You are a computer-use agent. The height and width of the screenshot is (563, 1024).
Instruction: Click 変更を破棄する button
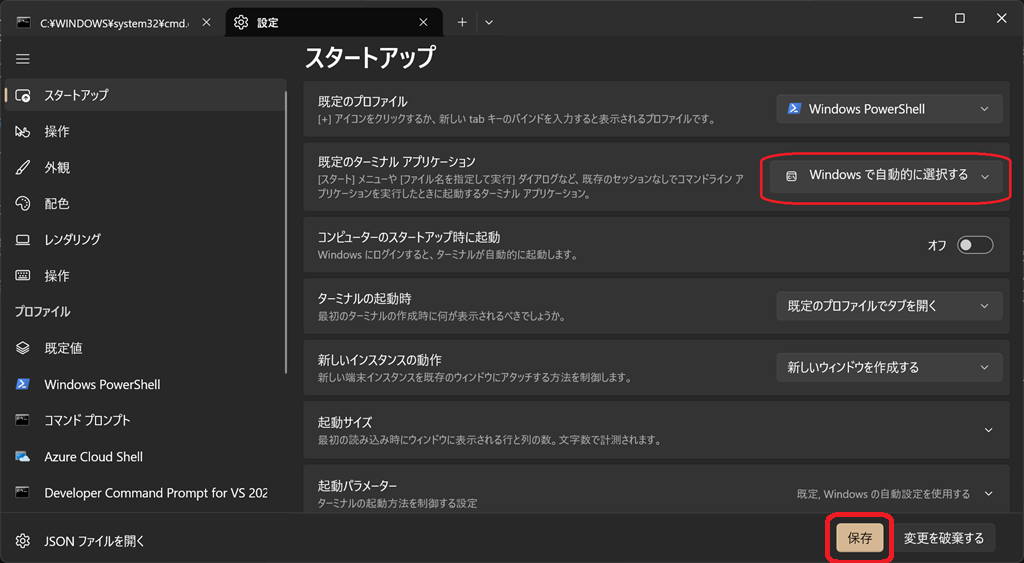pos(944,538)
